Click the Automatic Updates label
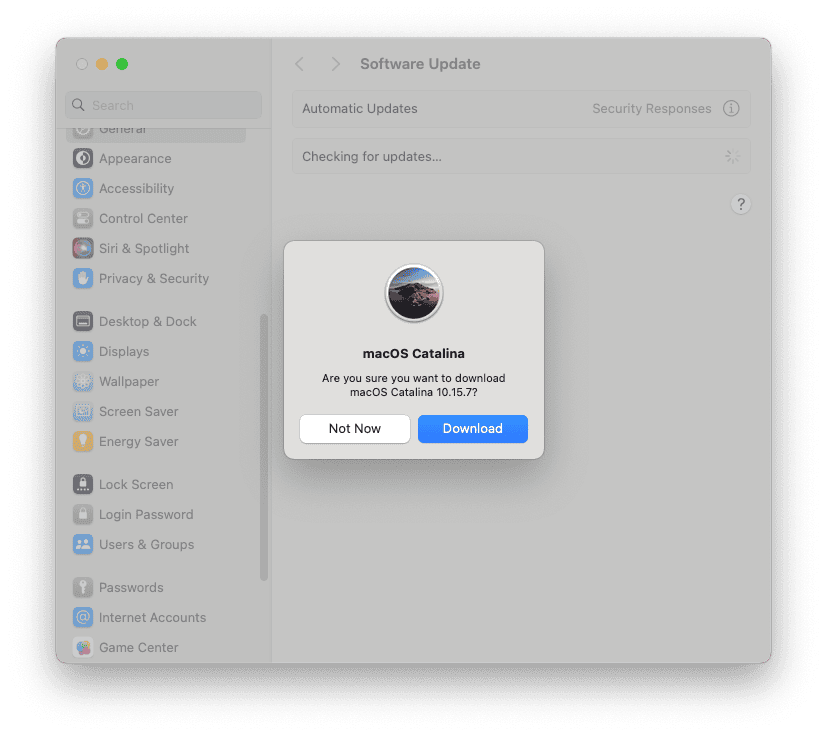Image resolution: width=827 pixels, height=737 pixels. point(360,108)
